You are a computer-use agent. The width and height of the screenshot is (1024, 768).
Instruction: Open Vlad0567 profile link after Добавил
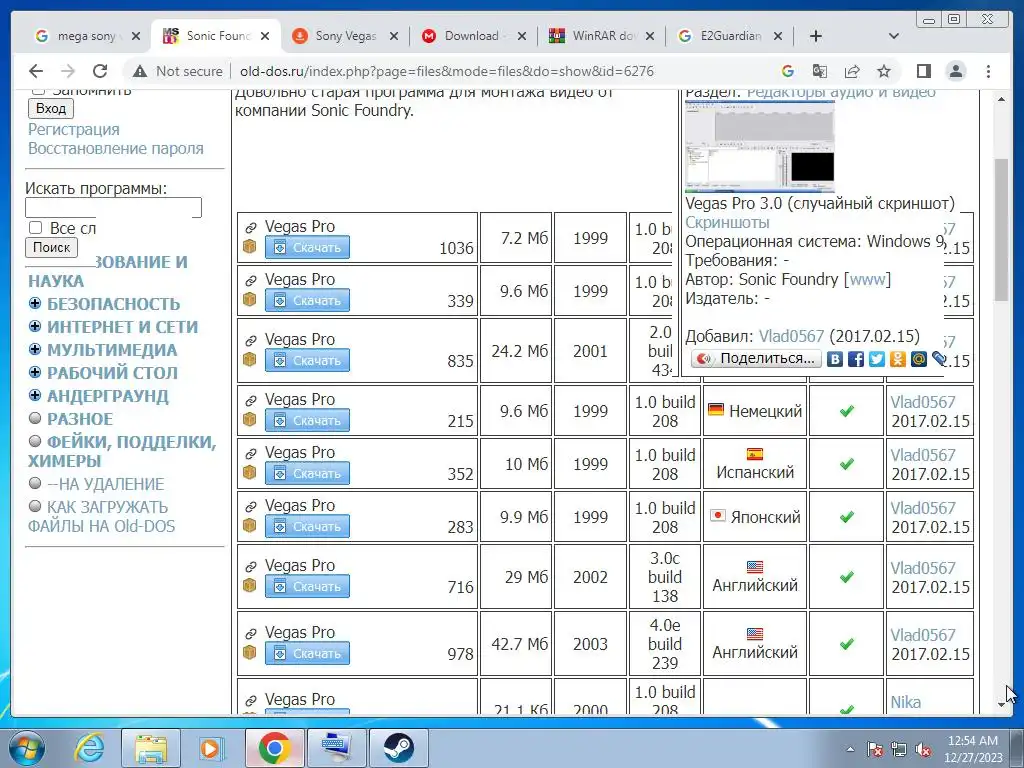point(791,336)
